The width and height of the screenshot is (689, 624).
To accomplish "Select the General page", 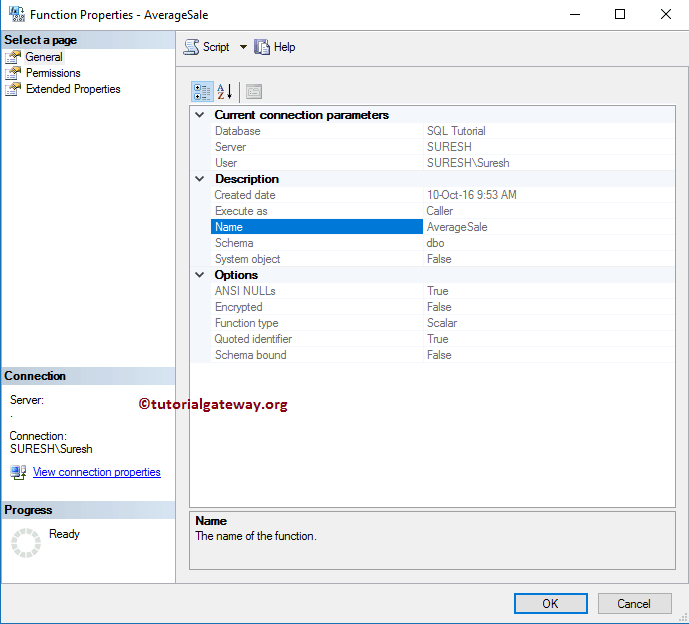I will pos(44,57).
